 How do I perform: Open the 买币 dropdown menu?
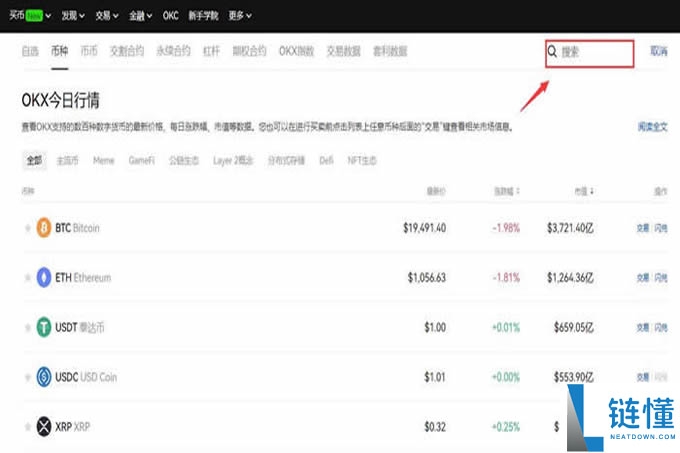point(30,16)
